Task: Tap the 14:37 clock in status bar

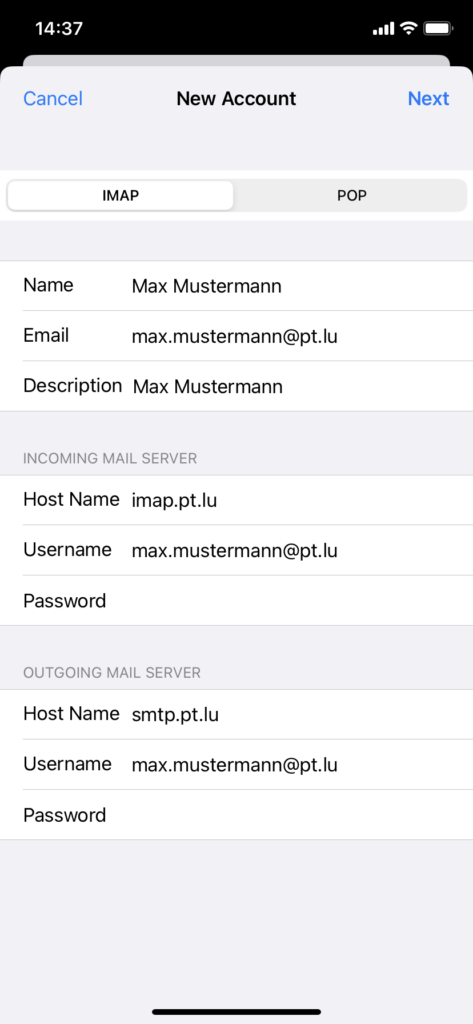Action: pyautogui.click(x=59, y=28)
